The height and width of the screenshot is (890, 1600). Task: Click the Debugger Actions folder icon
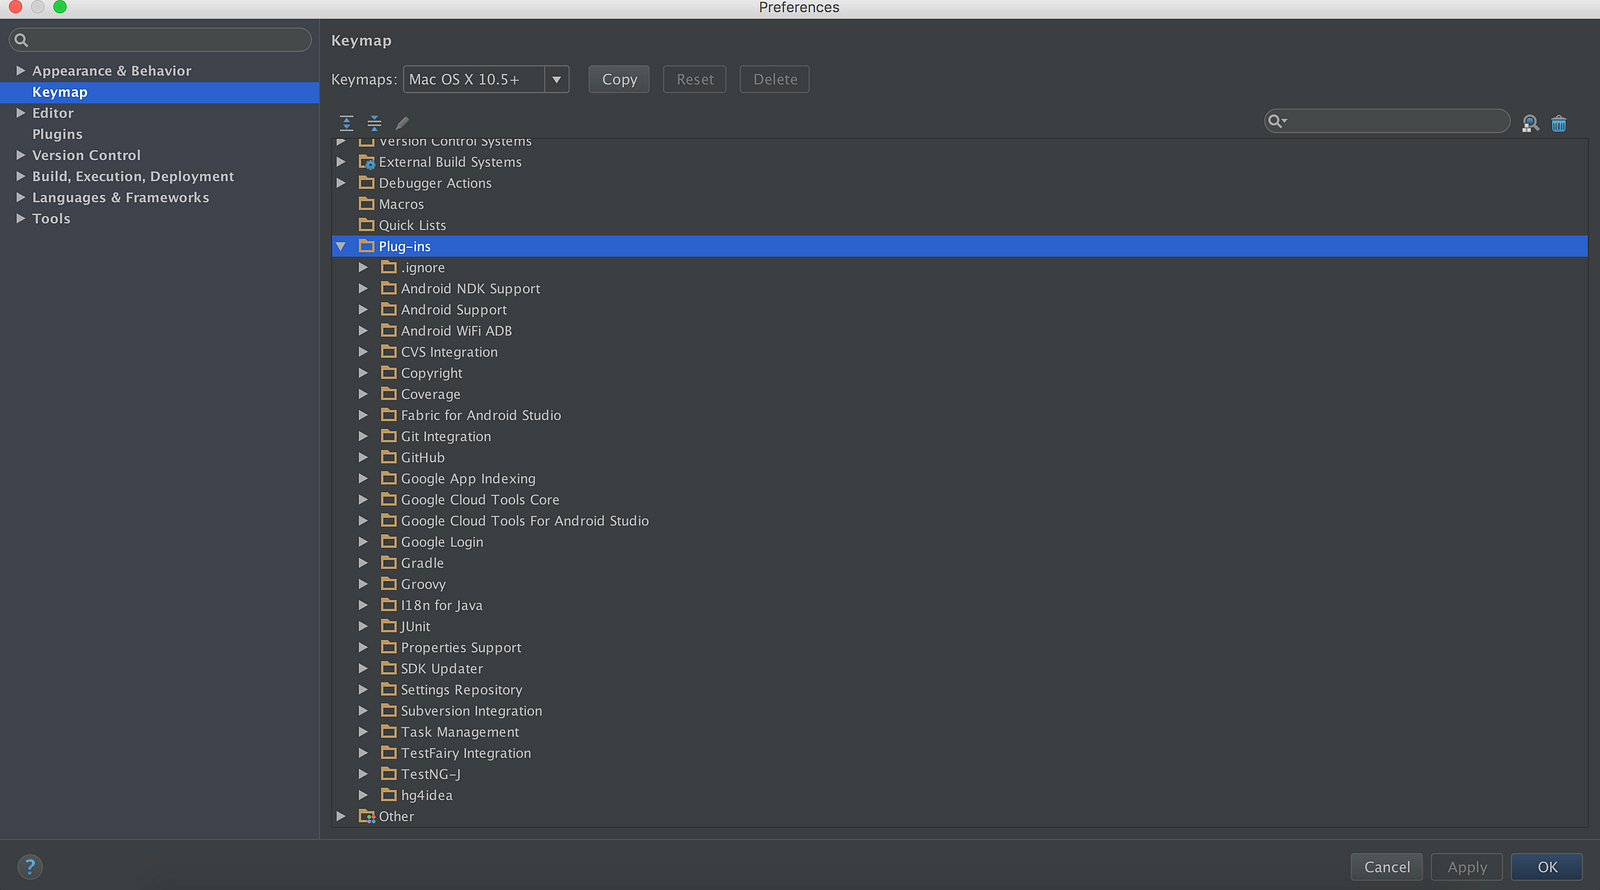coord(367,183)
